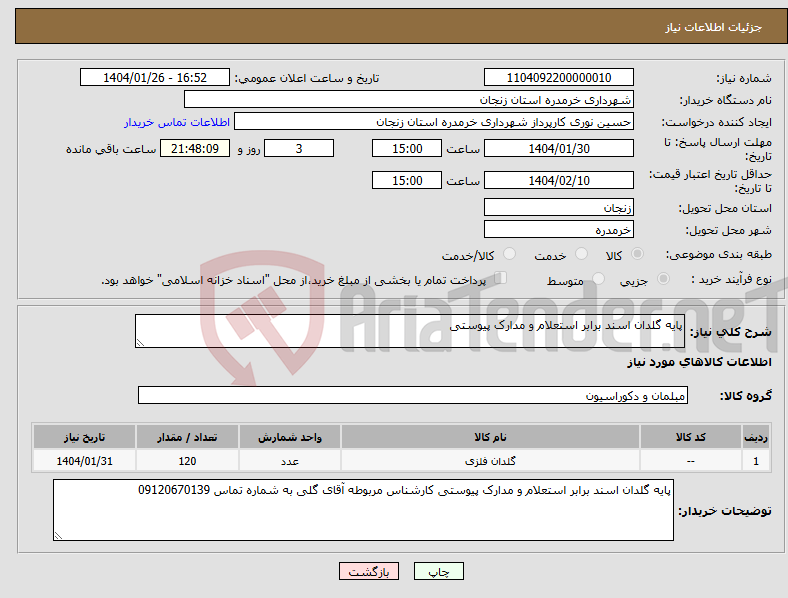Click the resize handle of description textarea
The image size is (788, 598).
[x=140, y=343]
